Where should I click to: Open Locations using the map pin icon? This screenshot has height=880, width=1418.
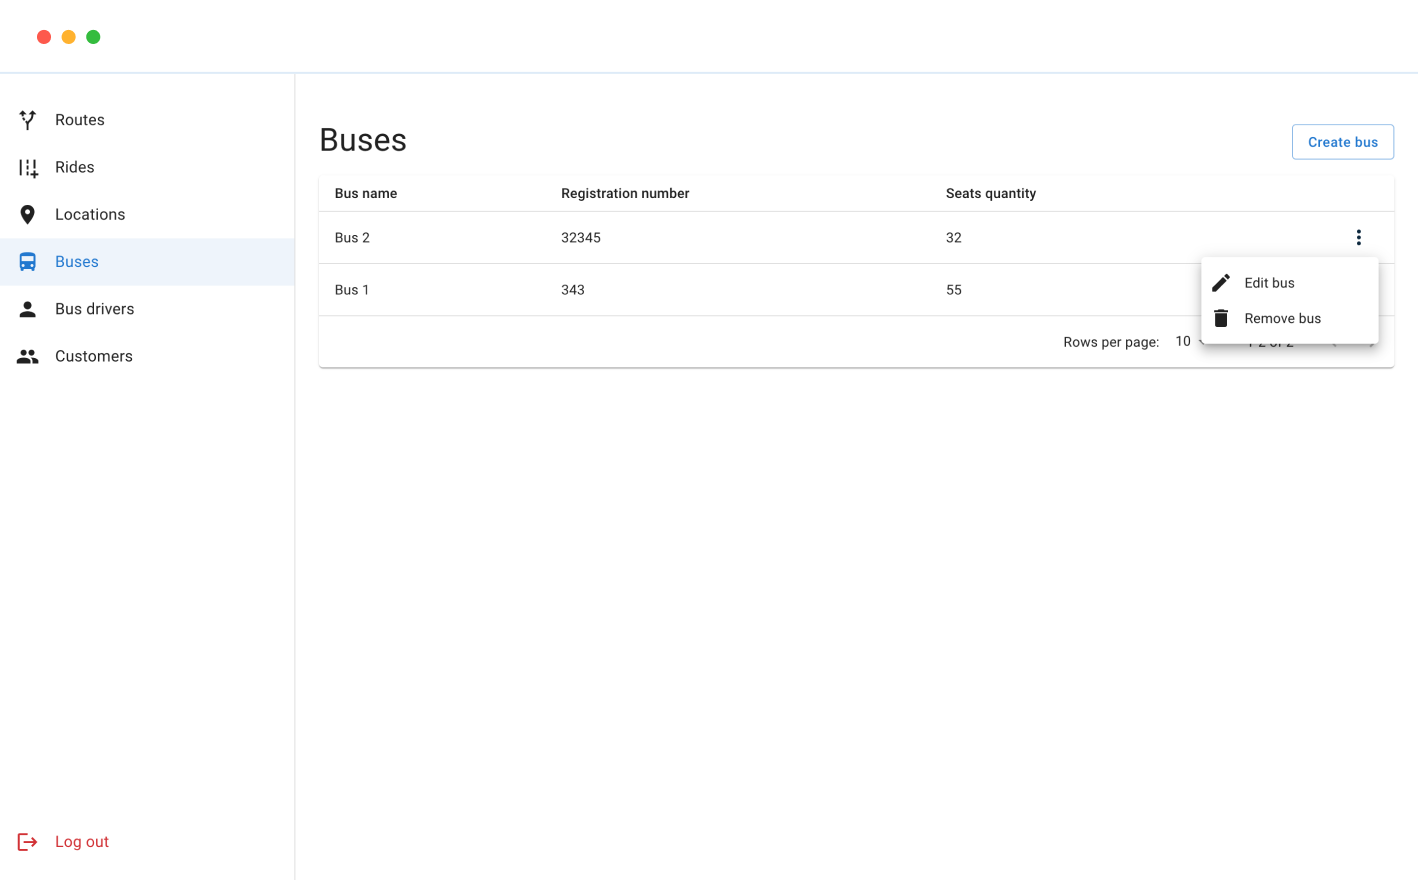click(x=27, y=214)
